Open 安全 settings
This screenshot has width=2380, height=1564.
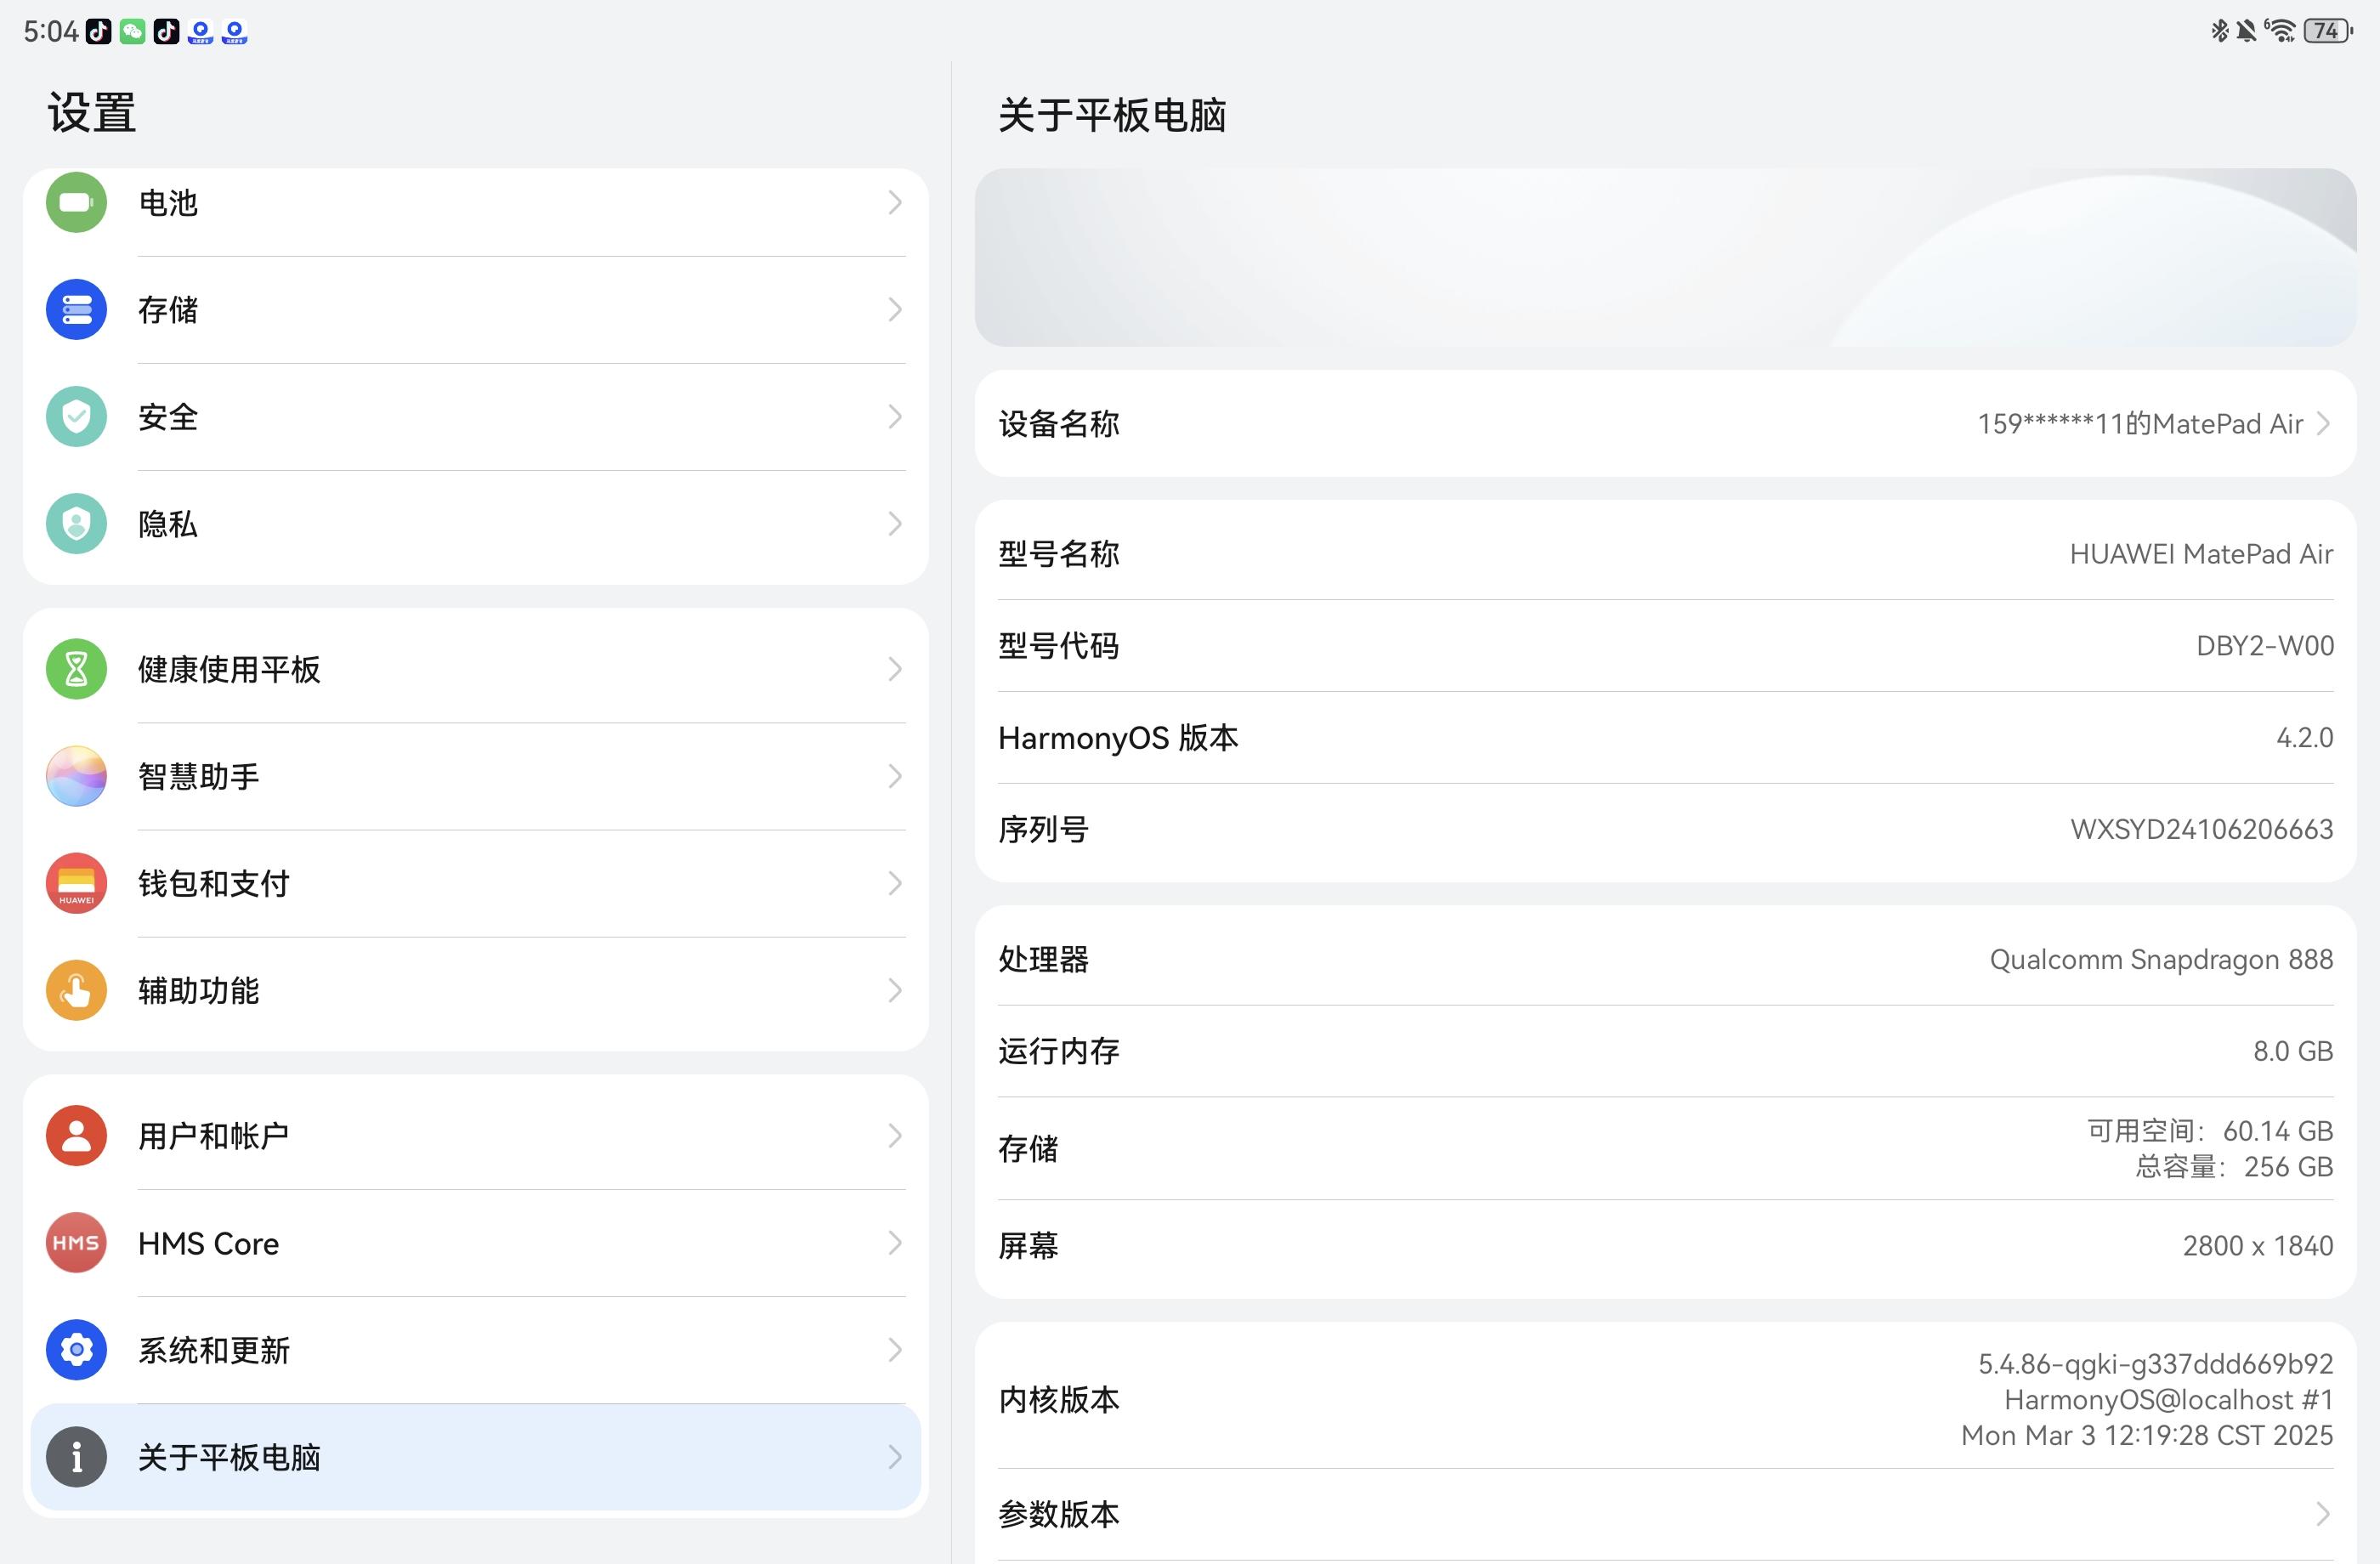(476, 417)
